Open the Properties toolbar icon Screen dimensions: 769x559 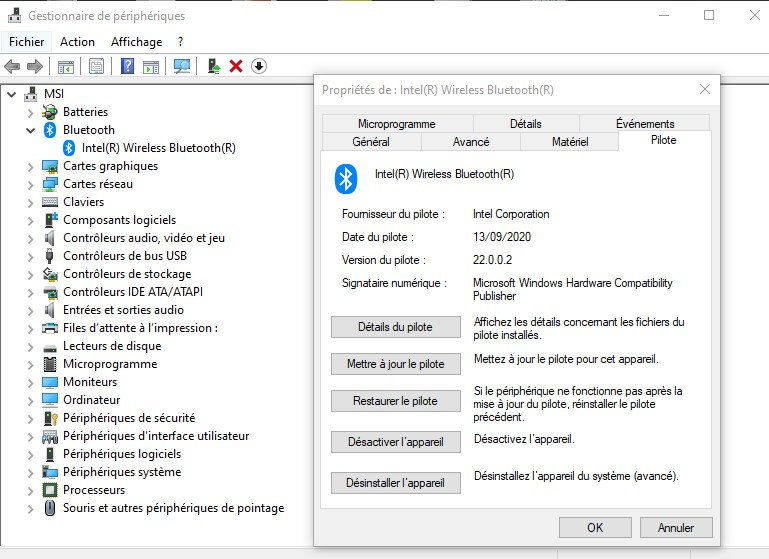tap(97, 66)
